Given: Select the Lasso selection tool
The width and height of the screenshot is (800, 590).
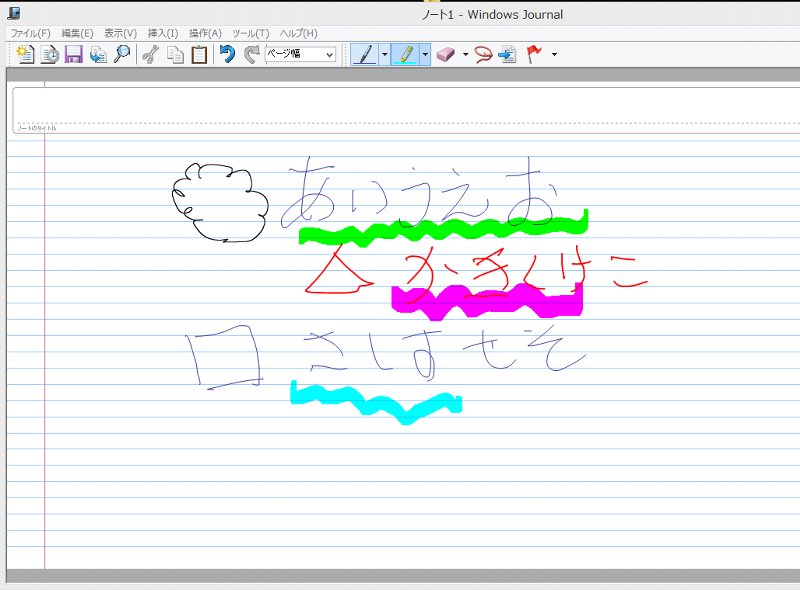Looking at the screenshot, I should point(484,55).
